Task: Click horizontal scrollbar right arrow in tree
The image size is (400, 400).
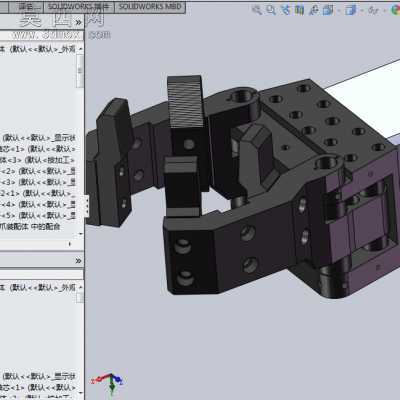Action: pos(70,244)
